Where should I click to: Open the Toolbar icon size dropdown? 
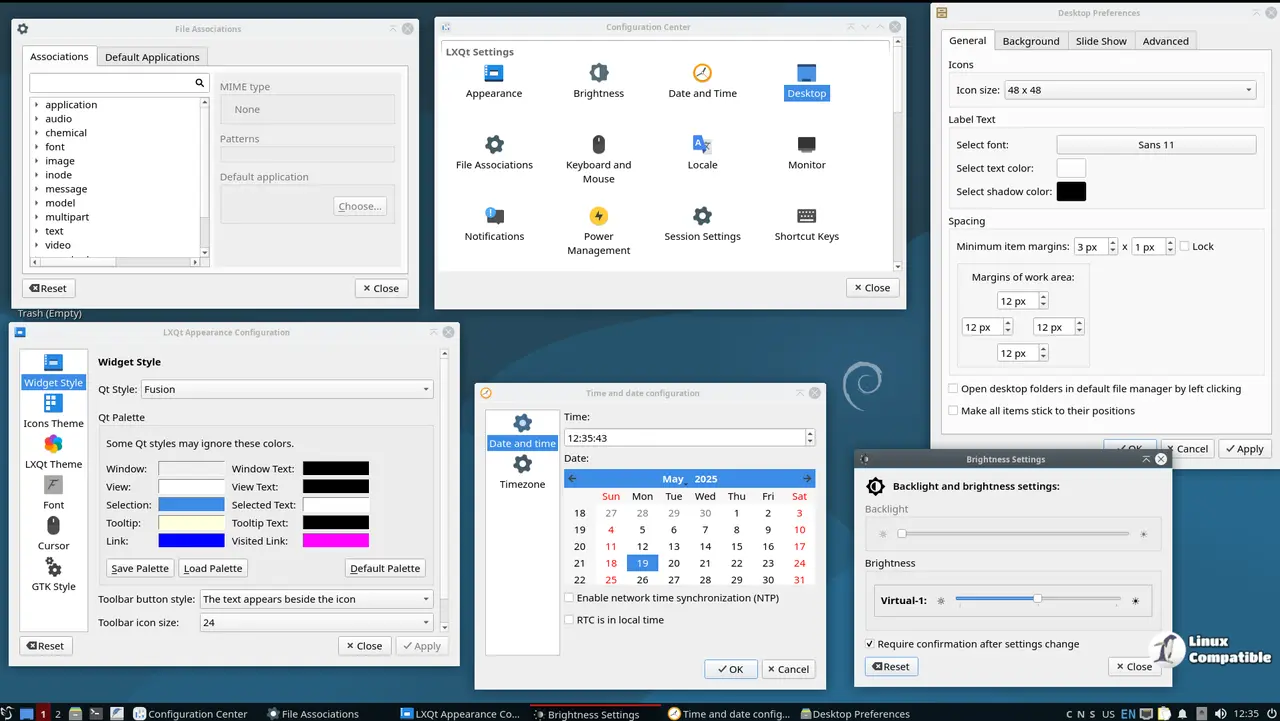316,622
